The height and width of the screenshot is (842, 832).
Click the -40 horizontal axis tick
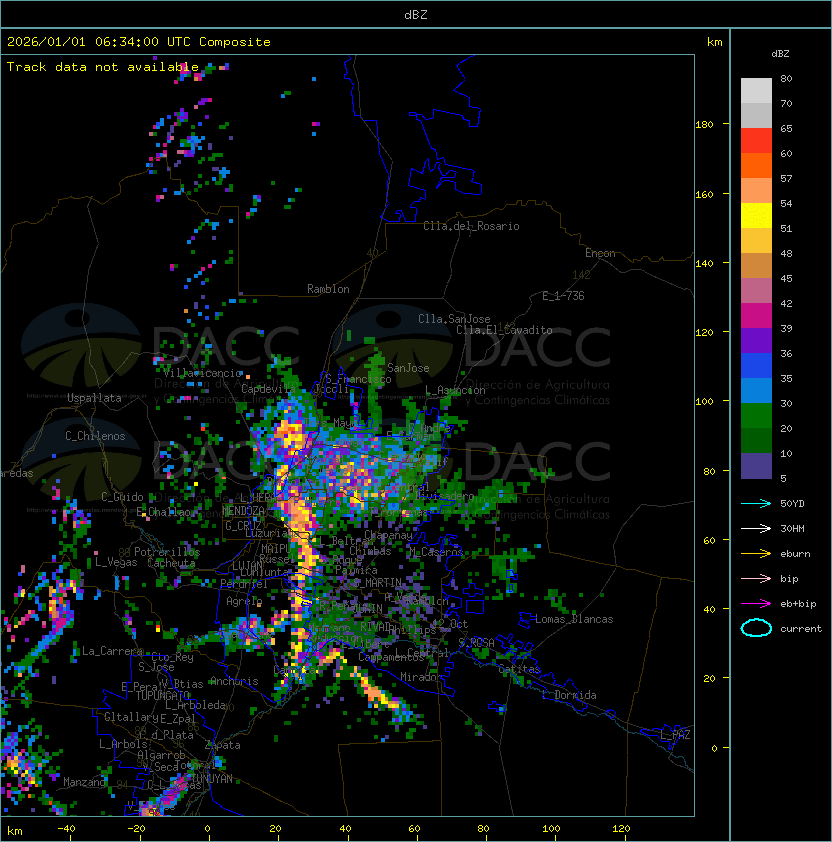tap(67, 829)
